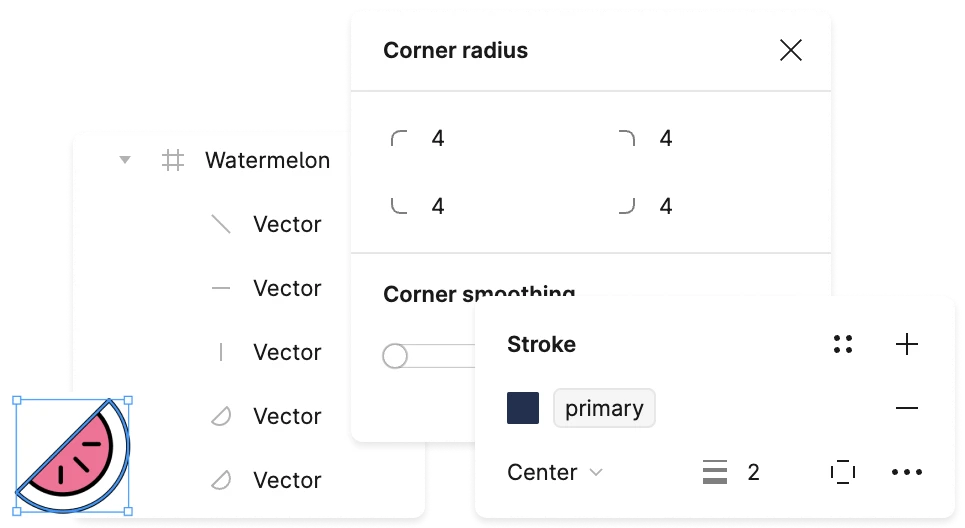Select the vertical line Vector layer
The height and width of the screenshot is (528, 965).
coord(265,352)
